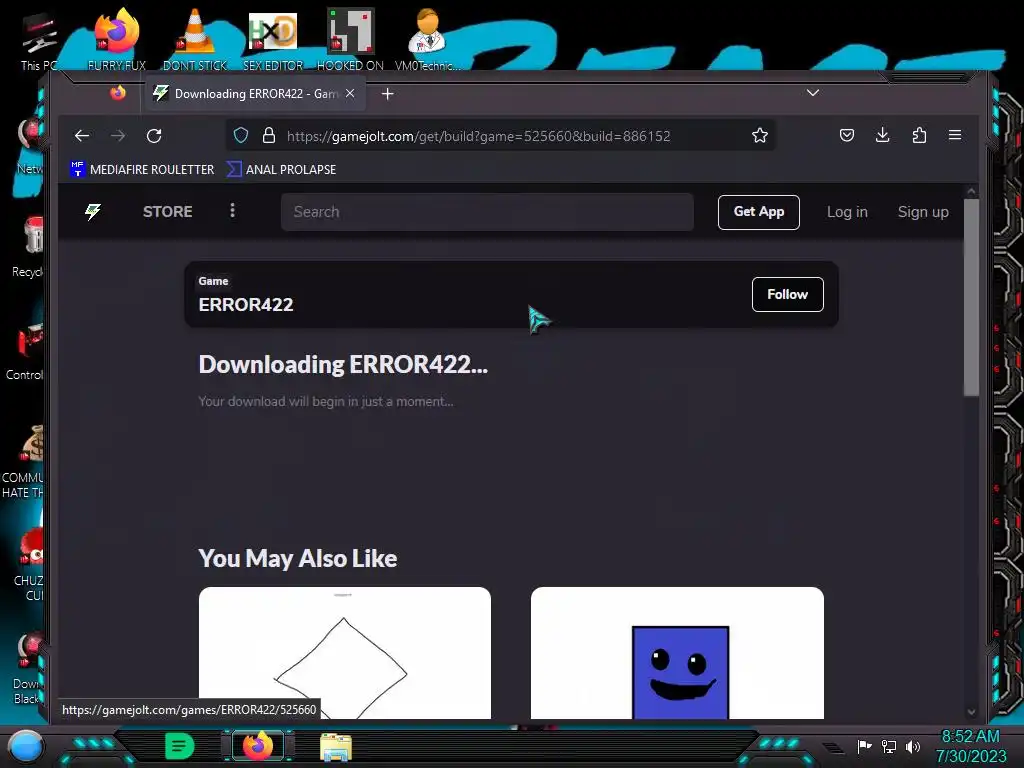Open Action Center flag tray icon
Image resolution: width=1024 pixels, height=768 pixels.
click(x=865, y=746)
